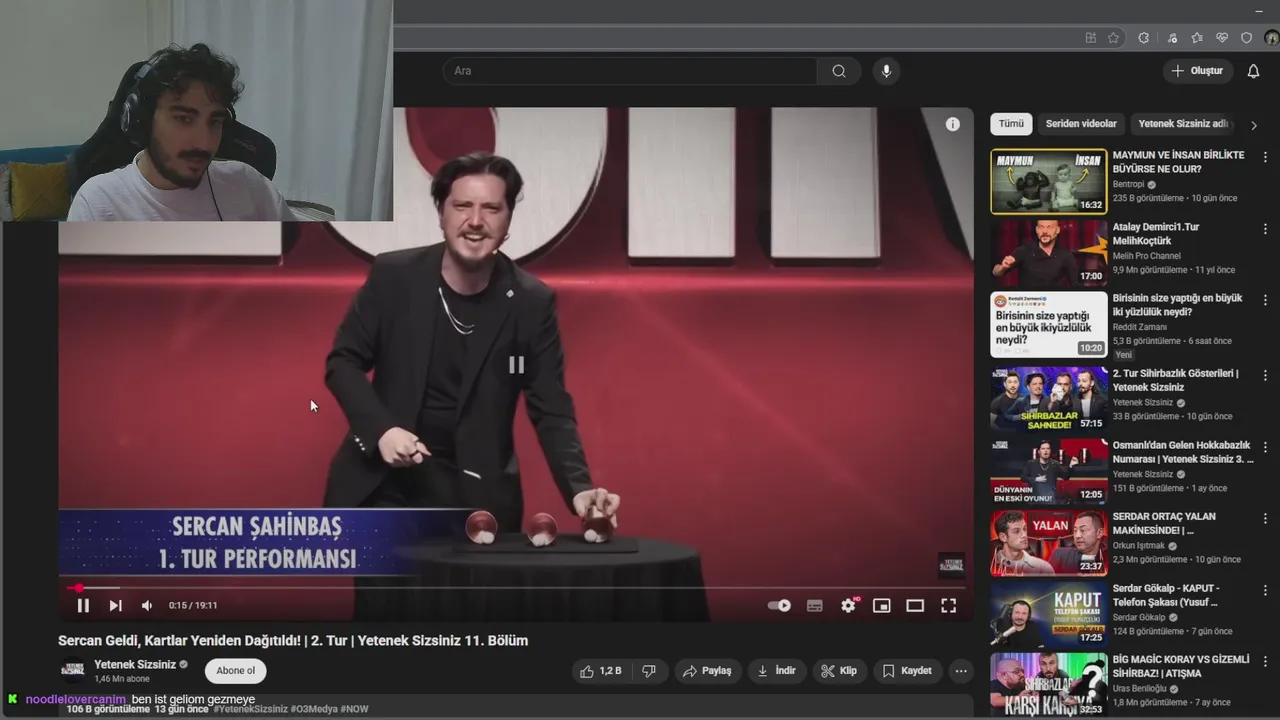Open the Reddit Zamanı ikiyüzlülük thumbnail
This screenshot has width=1280, height=720.
[x=1048, y=325]
